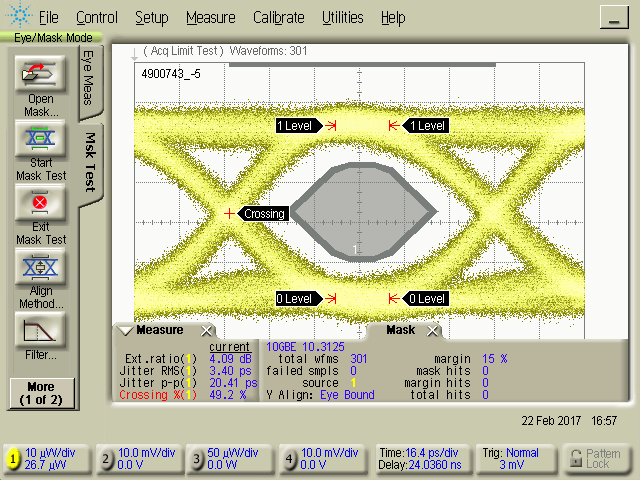The image size is (640, 480).
Task: Click the Pattern Lock padlock button
Action: coord(595,458)
